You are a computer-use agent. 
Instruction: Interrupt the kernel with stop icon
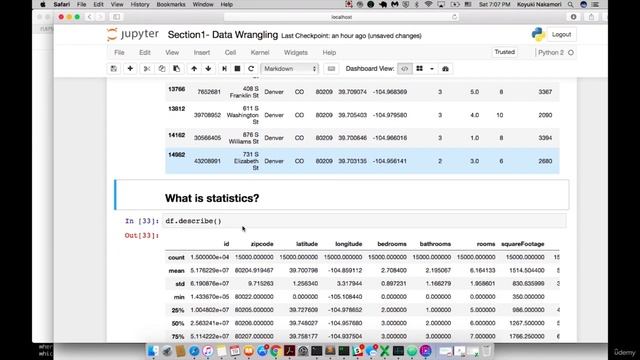pyautogui.click(x=237, y=69)
